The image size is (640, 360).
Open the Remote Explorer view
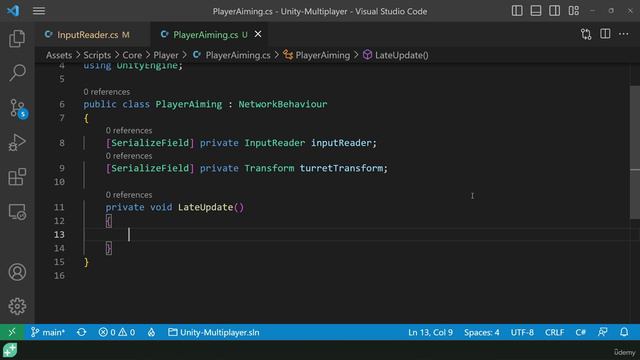(17, 212)
